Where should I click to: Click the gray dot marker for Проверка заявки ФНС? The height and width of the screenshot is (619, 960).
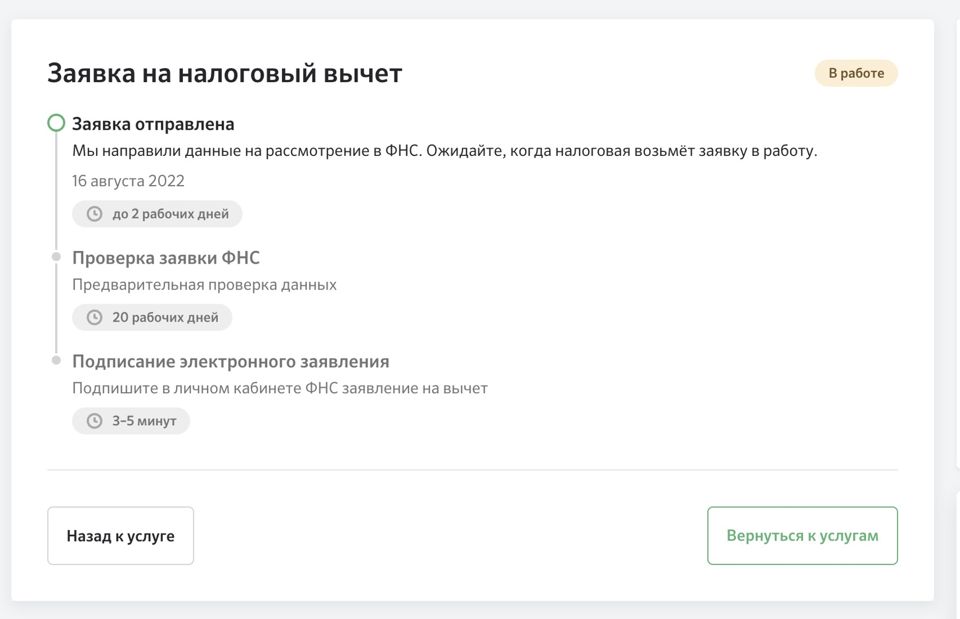click(56, 258)
